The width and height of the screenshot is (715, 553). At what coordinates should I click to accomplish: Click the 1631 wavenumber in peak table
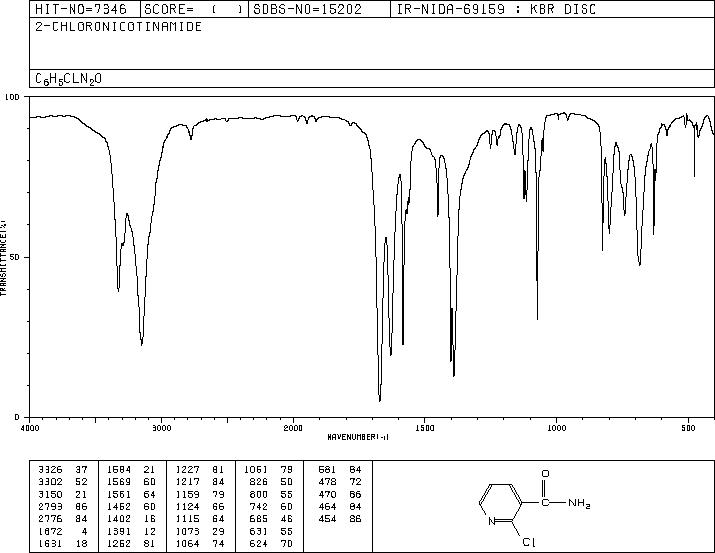[x=50, y=544]
